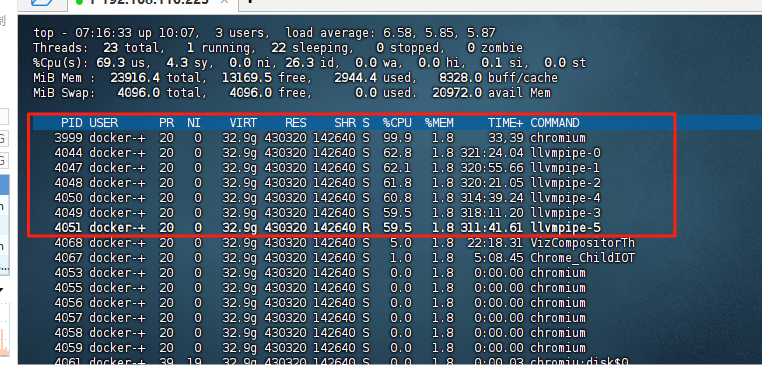762x365 pixels.
Task: Select PID 4050 in the process list
Action: click(69, 198)
